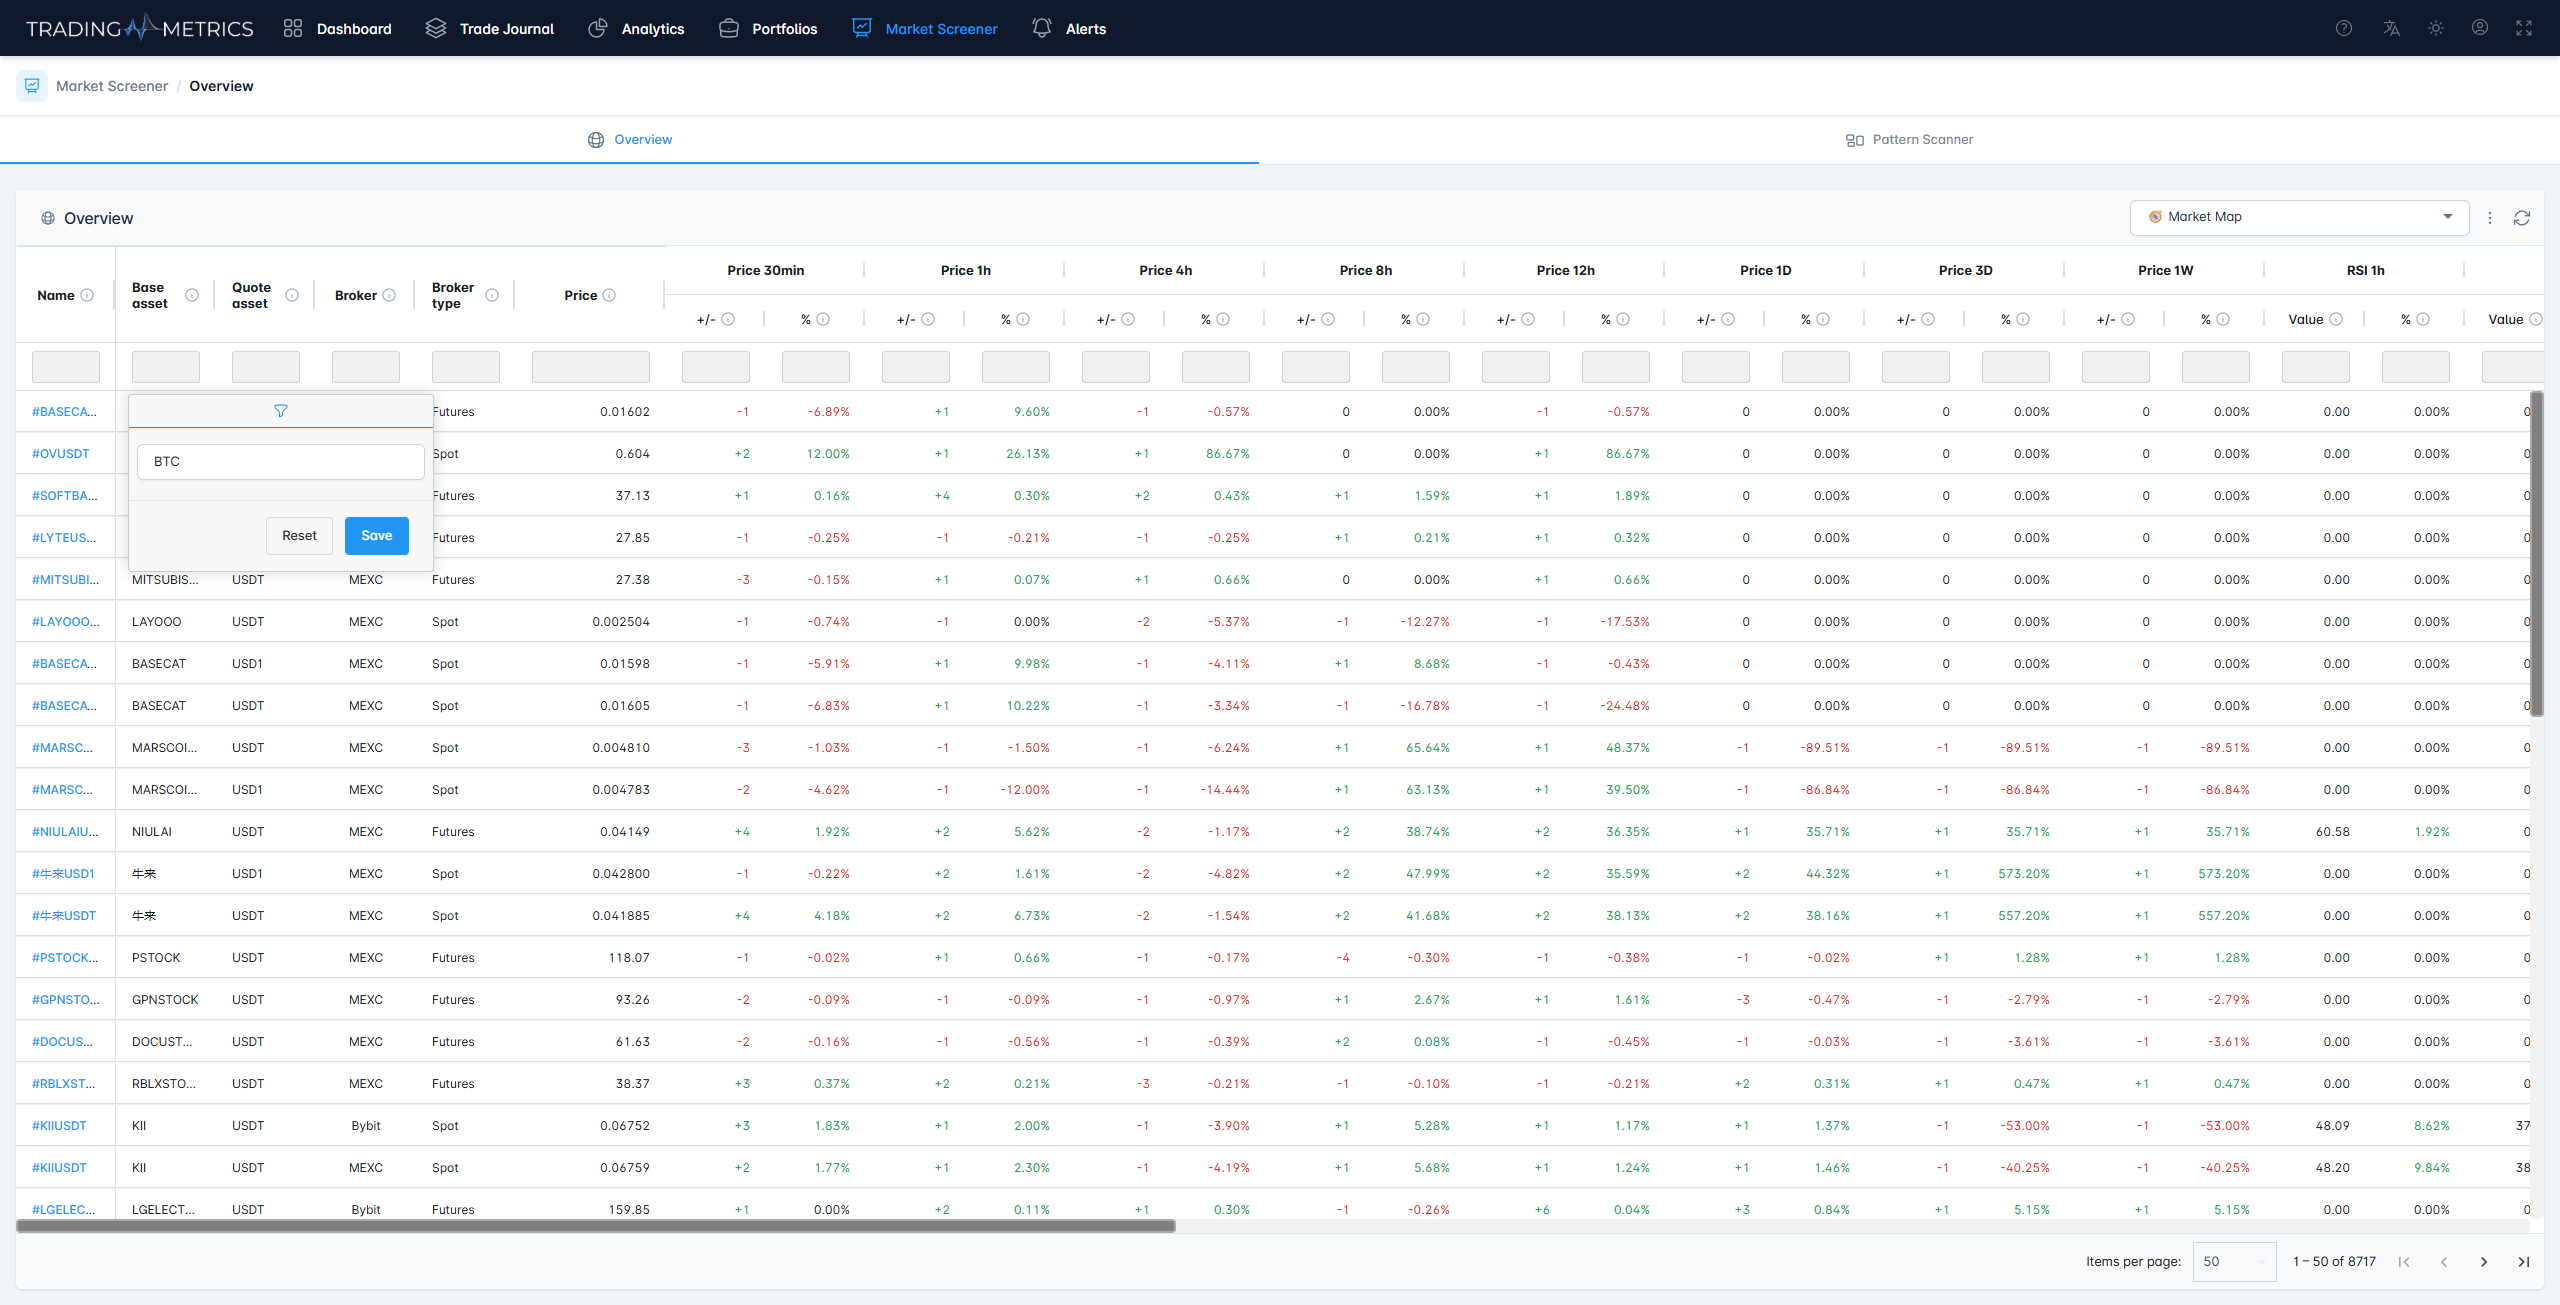2560x1305 pixels.
Task: Click the BTC filter text field
Action: tap(281, 462)
